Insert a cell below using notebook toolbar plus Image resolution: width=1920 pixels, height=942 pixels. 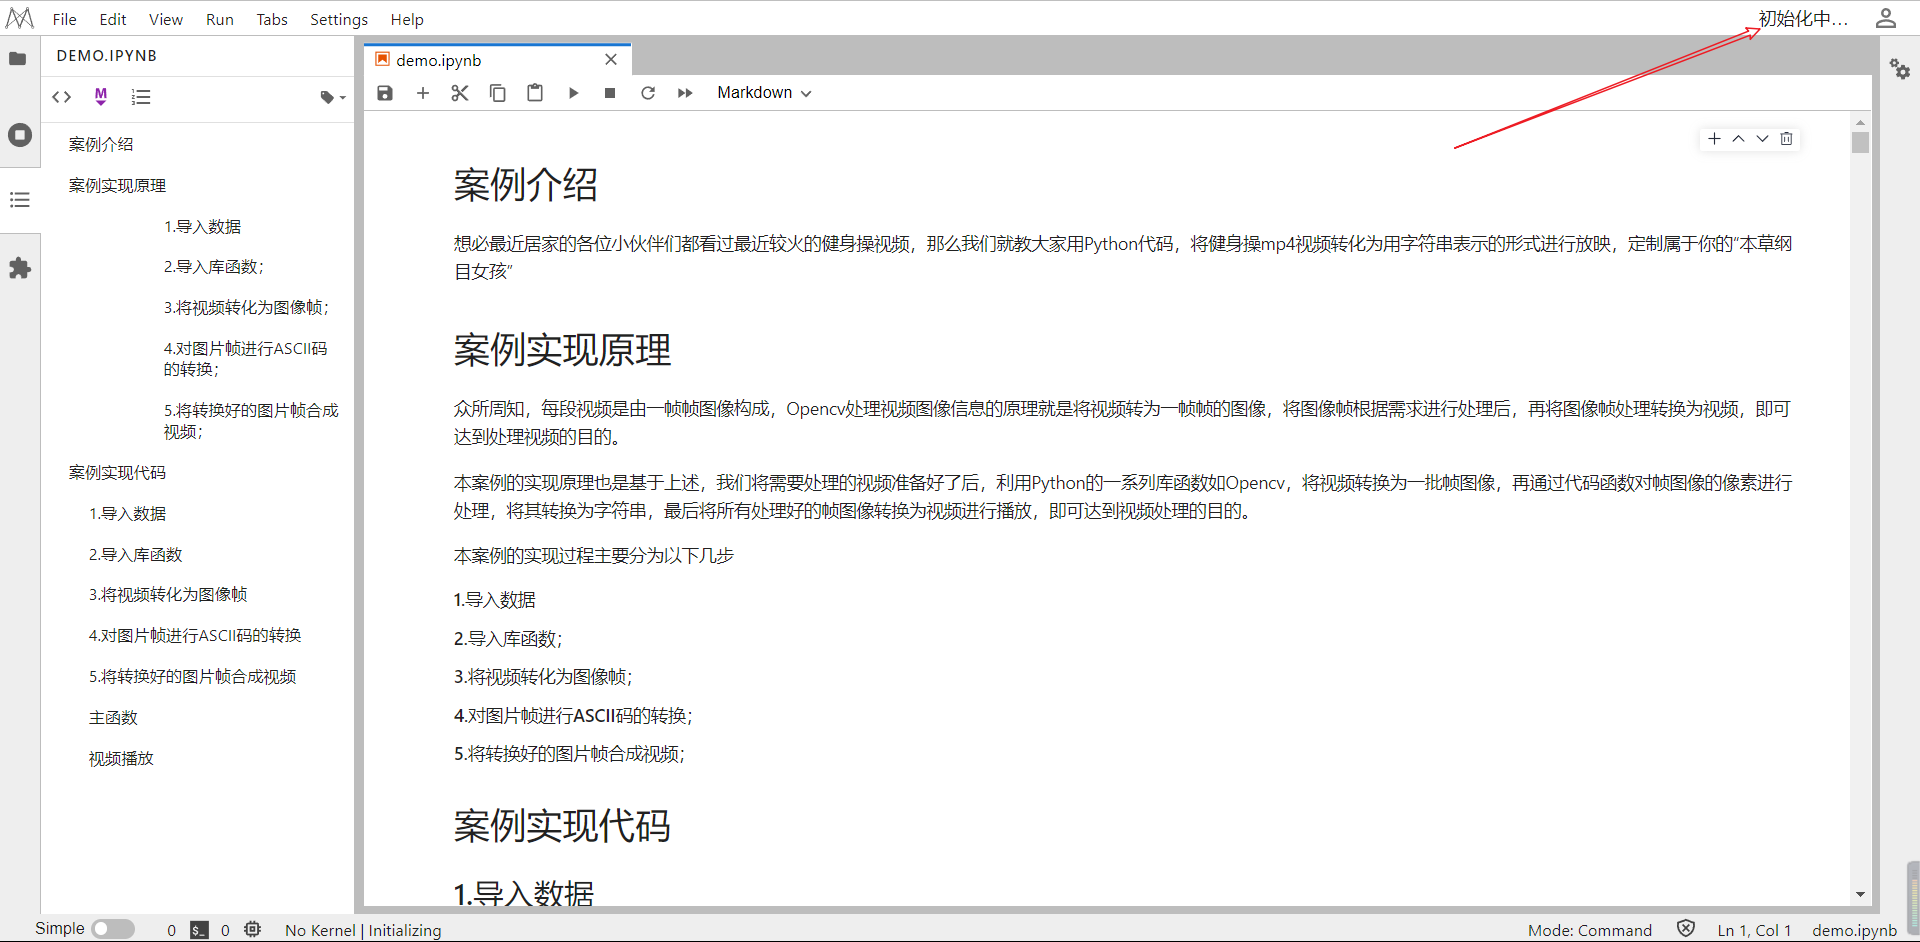(423, 93)
